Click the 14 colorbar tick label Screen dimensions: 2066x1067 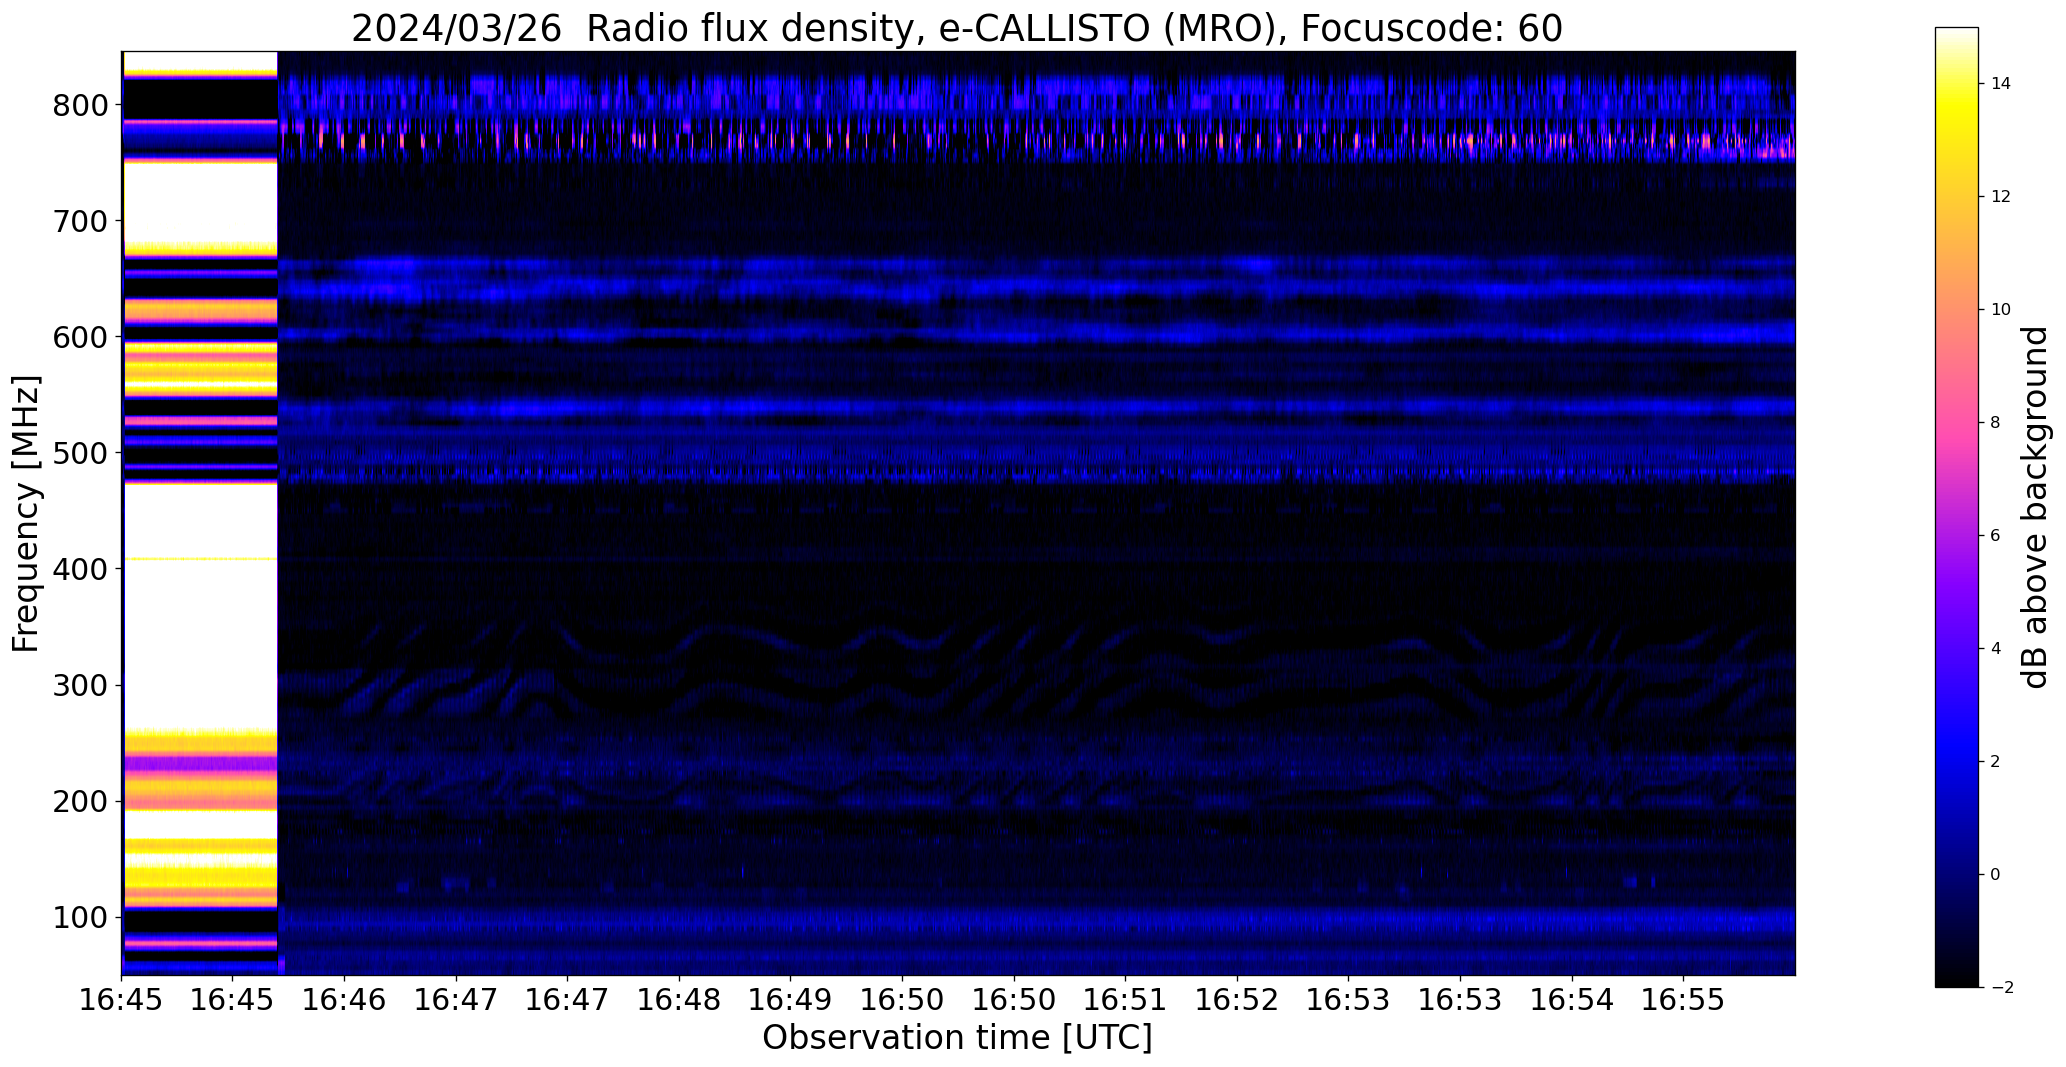(x=2001, y=84)
